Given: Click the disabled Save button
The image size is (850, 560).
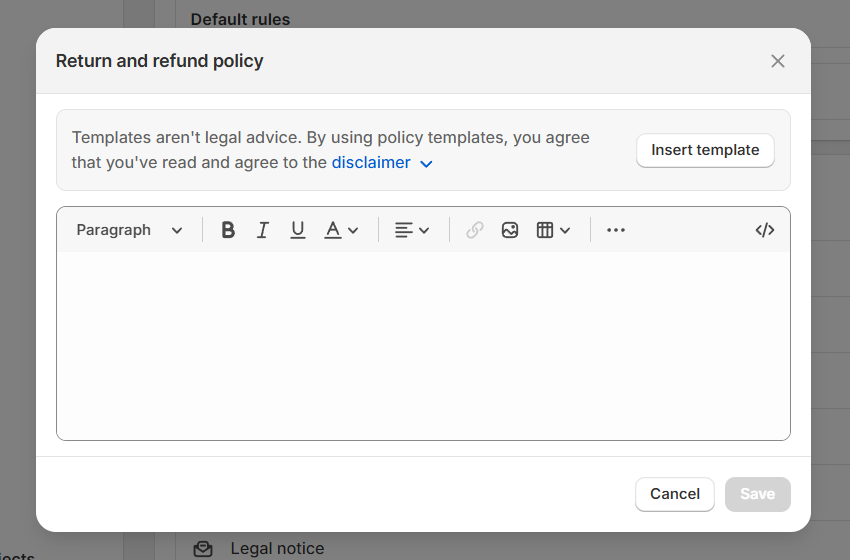Looking at the screenshot, I should point(758,494).
